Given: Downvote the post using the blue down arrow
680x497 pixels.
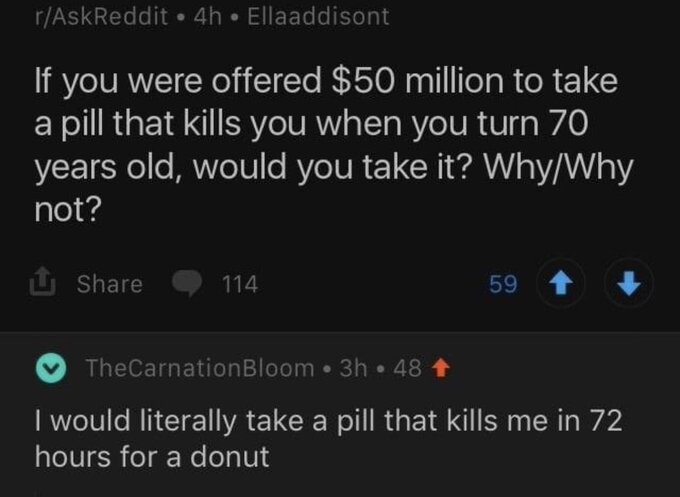Looking at the screenshot, I should (629, 283).
